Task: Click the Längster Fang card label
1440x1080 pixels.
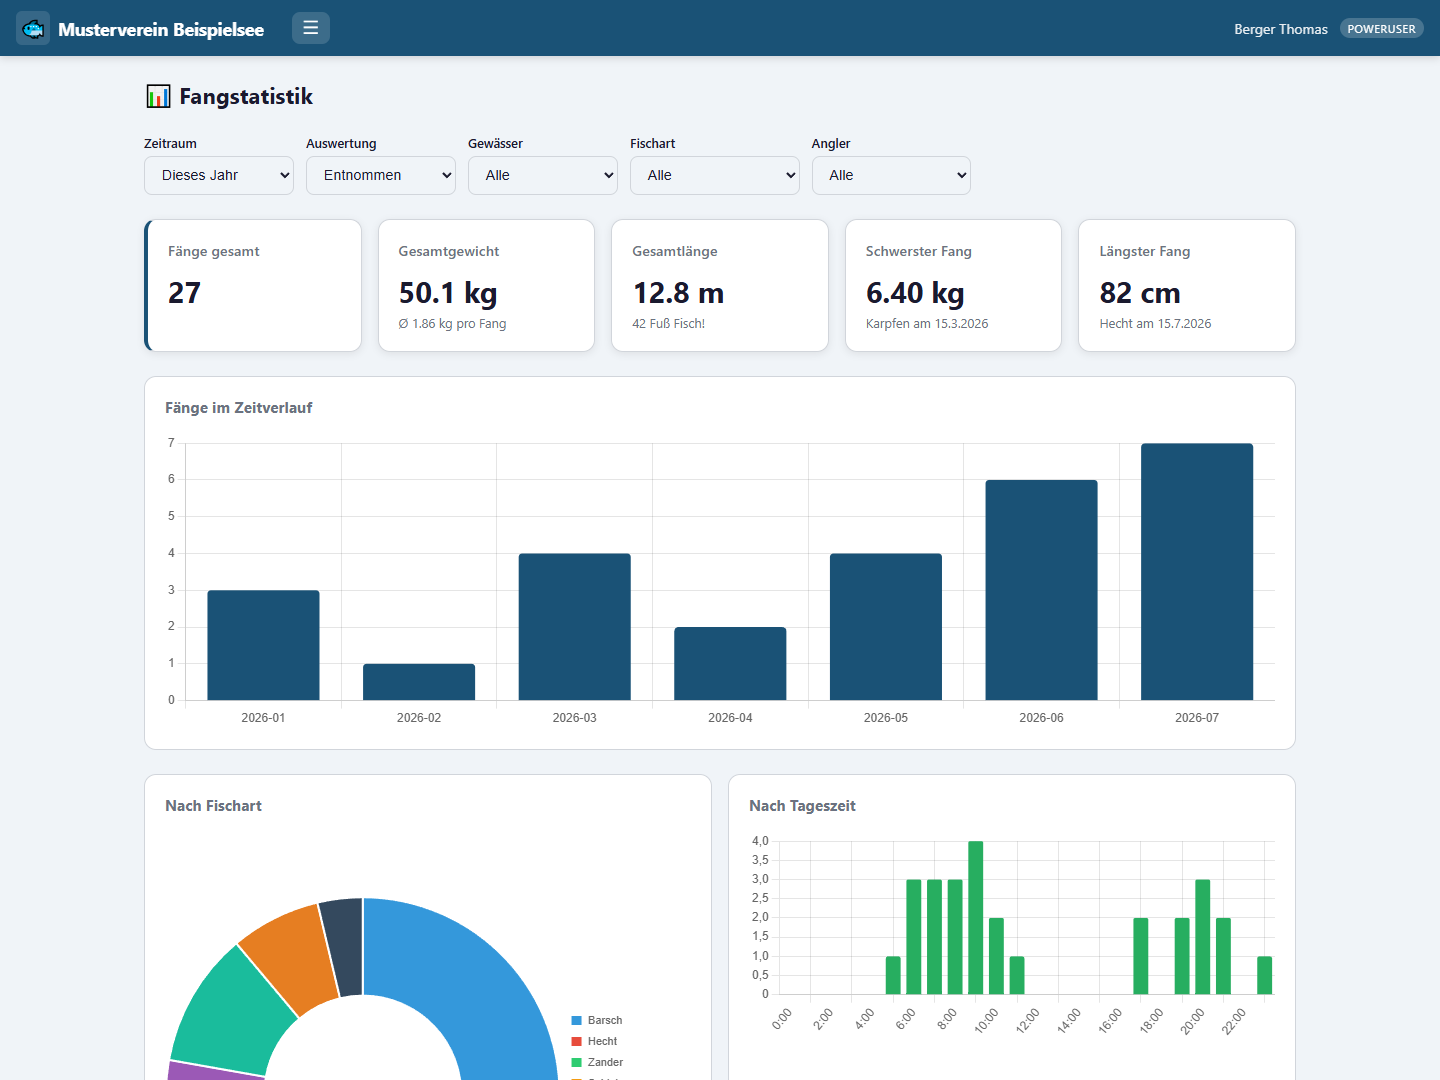Action: tap(1145, 252)
